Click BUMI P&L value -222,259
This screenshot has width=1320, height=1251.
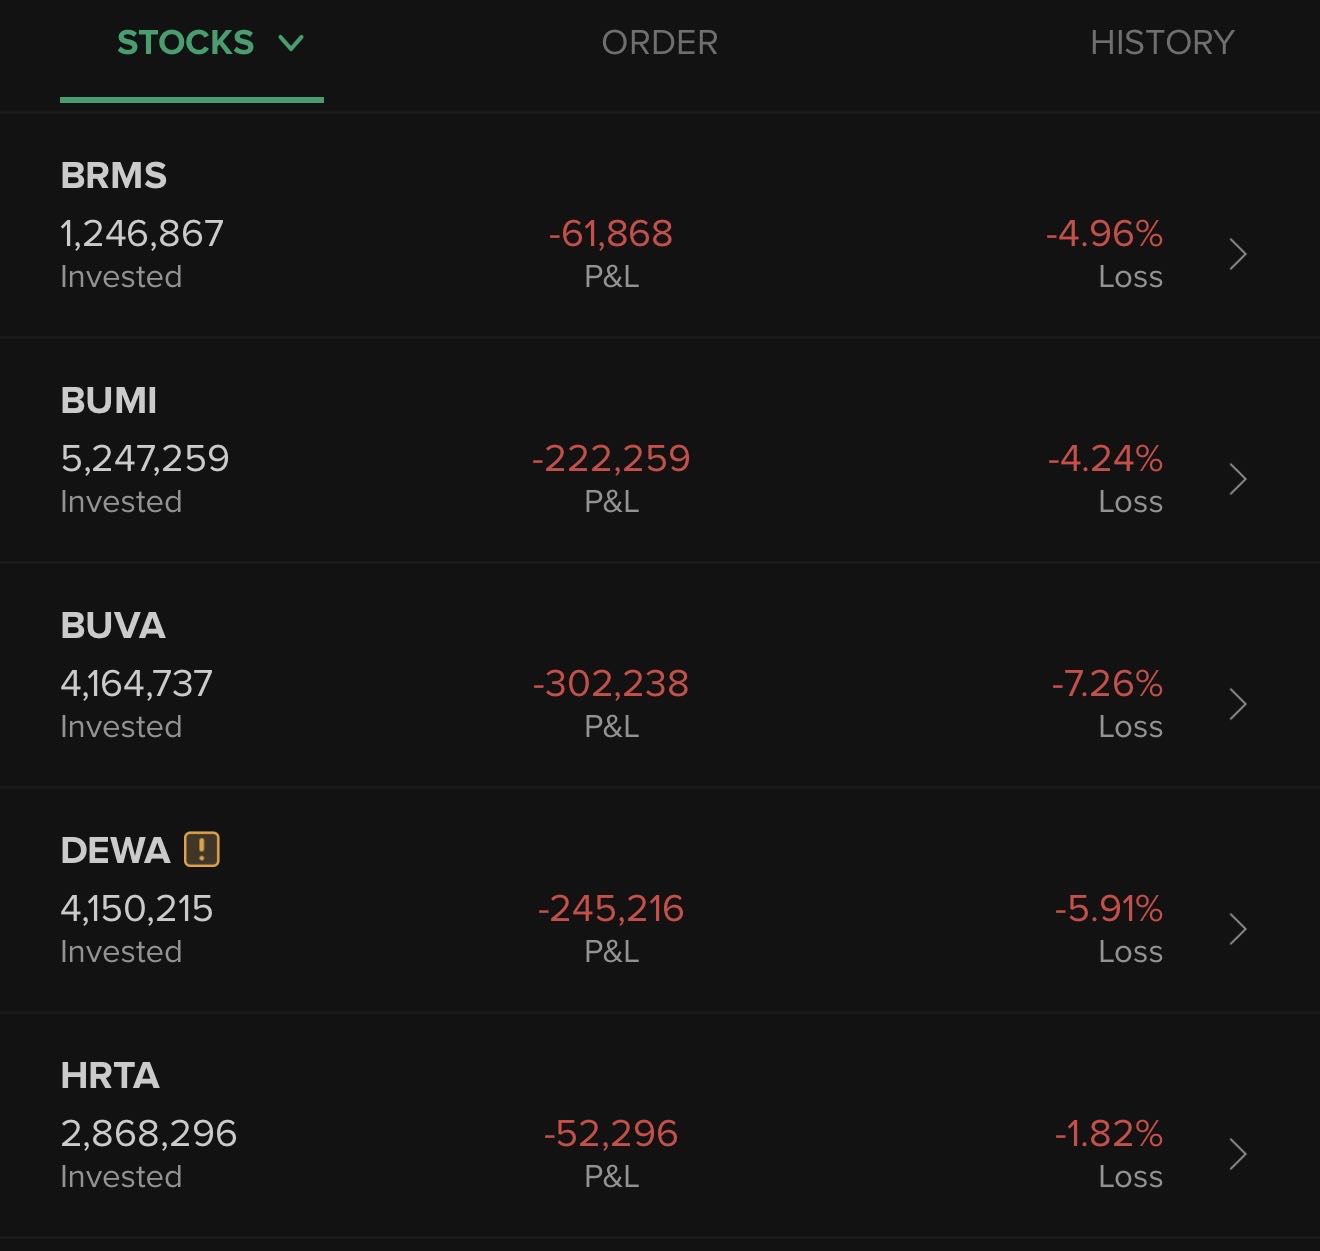pyautogui.click(x=611, y=459)
